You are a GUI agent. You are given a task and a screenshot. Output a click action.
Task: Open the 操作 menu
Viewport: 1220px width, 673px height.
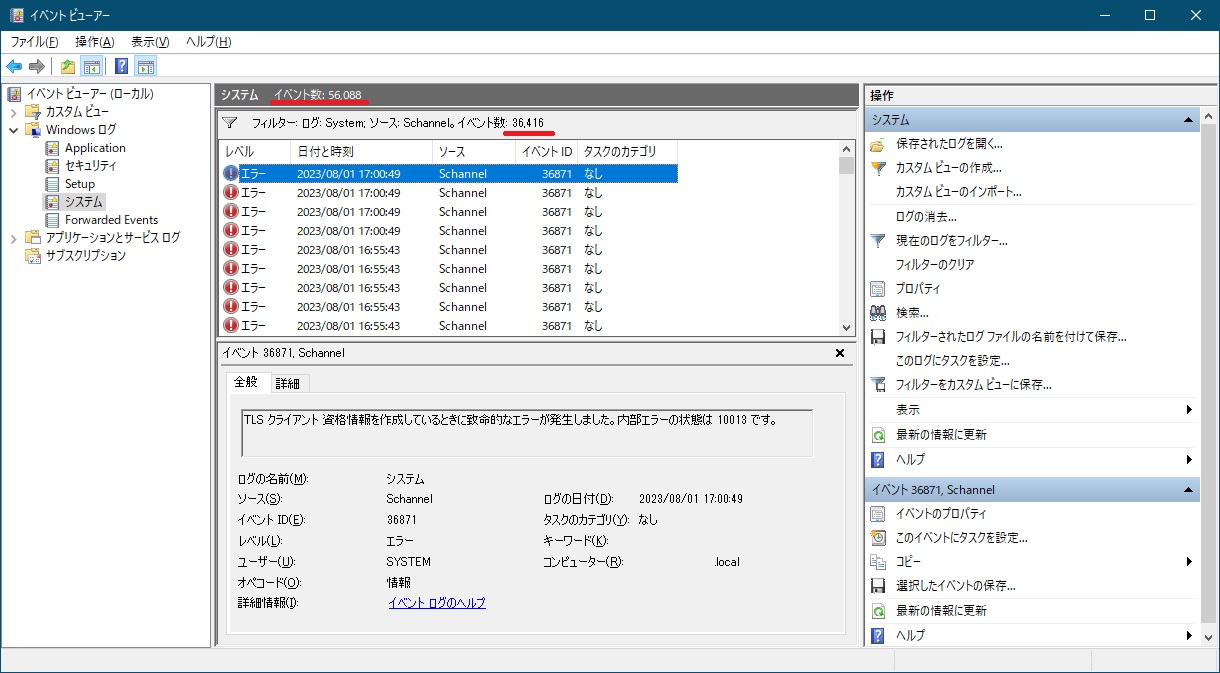pos(93,42)
